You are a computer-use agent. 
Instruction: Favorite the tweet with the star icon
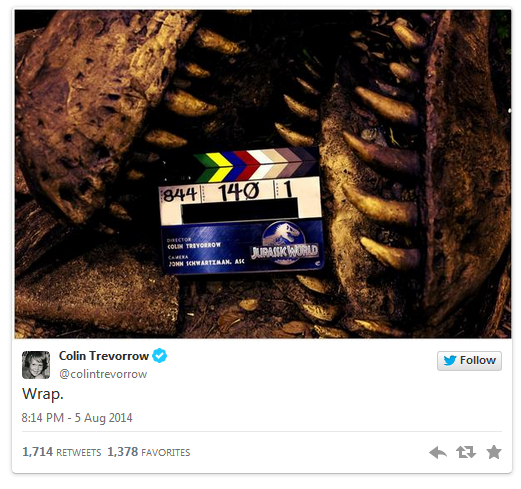[494, 452]
